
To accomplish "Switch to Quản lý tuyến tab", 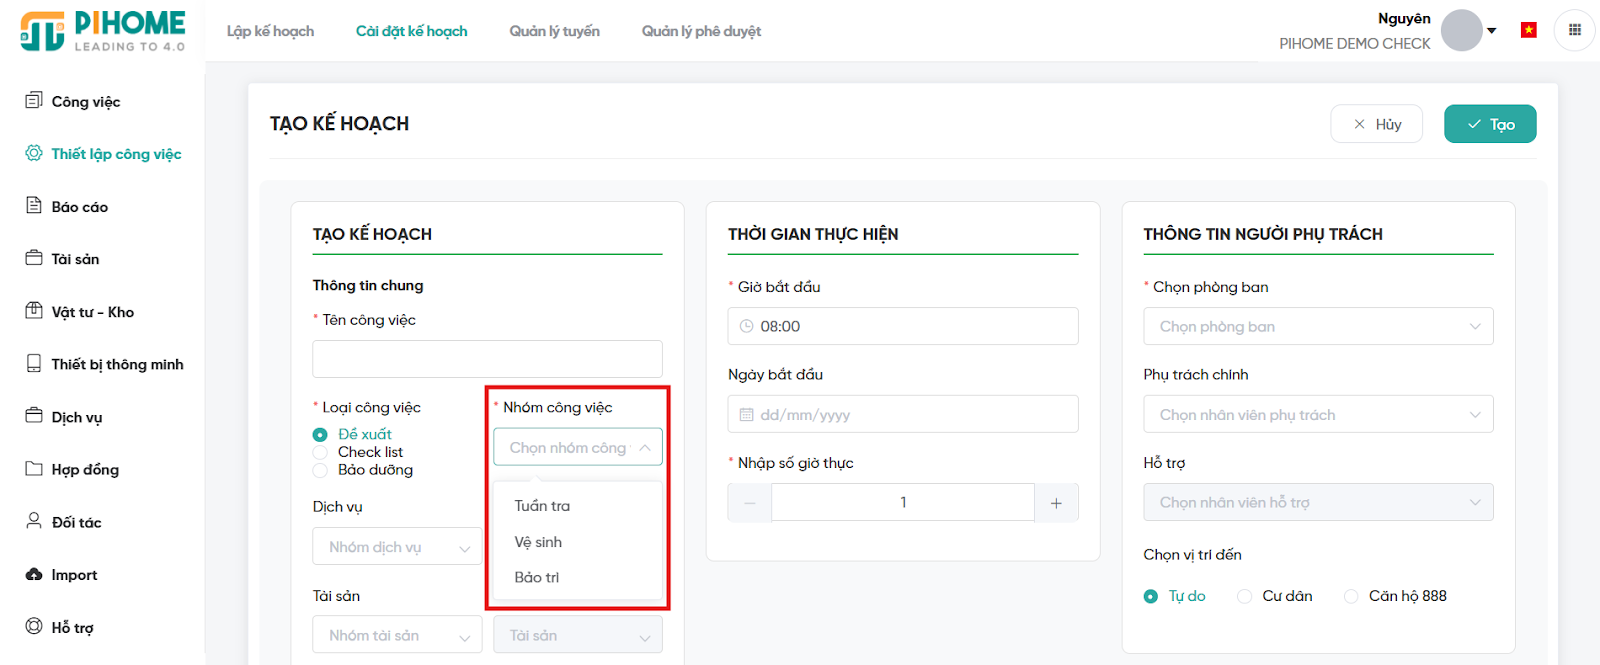I will coord(554,31).
